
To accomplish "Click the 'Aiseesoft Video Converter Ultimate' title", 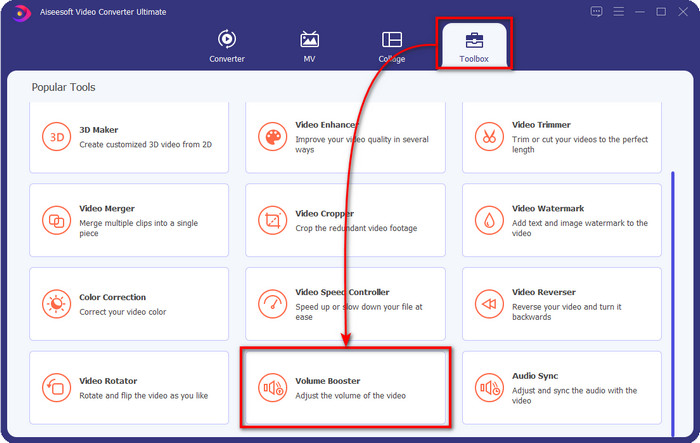I will 103,12.
